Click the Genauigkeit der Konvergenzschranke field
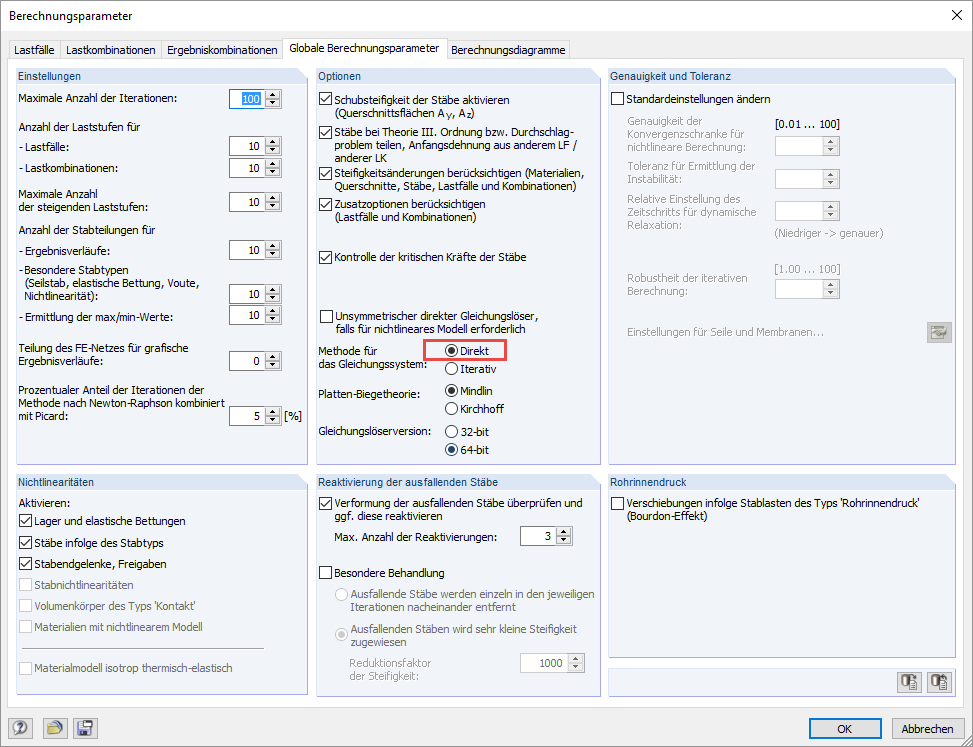Screen dimensions: 973x747 (x=799, y=146)
